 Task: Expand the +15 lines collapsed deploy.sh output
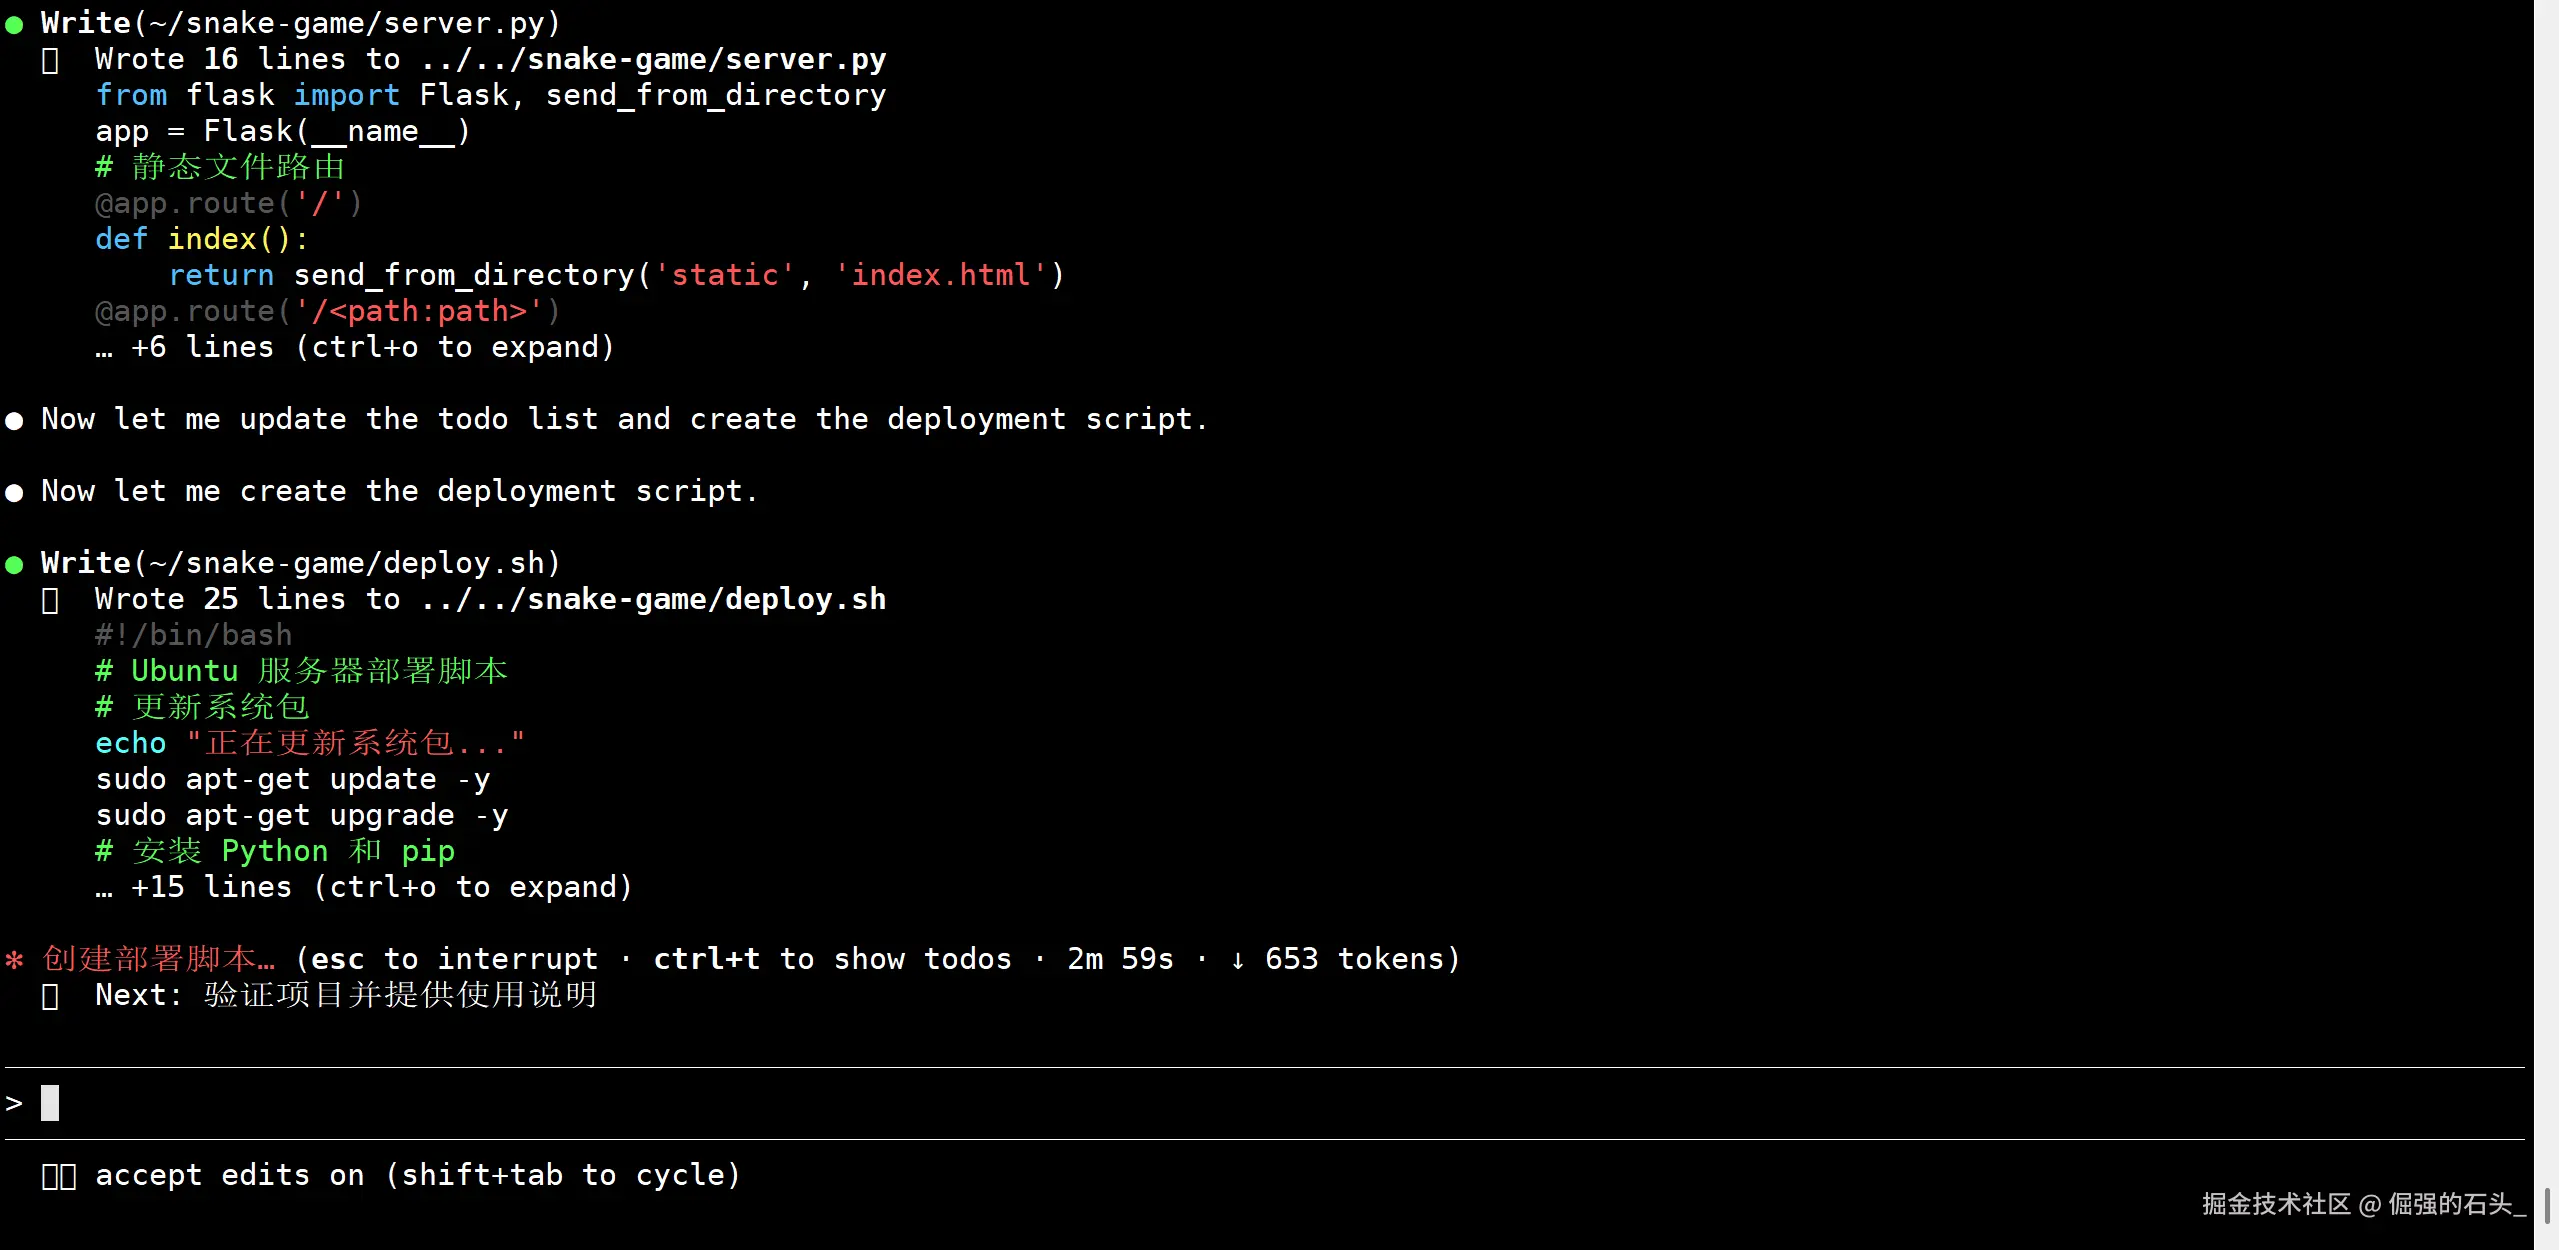click(x=365, y=888)
